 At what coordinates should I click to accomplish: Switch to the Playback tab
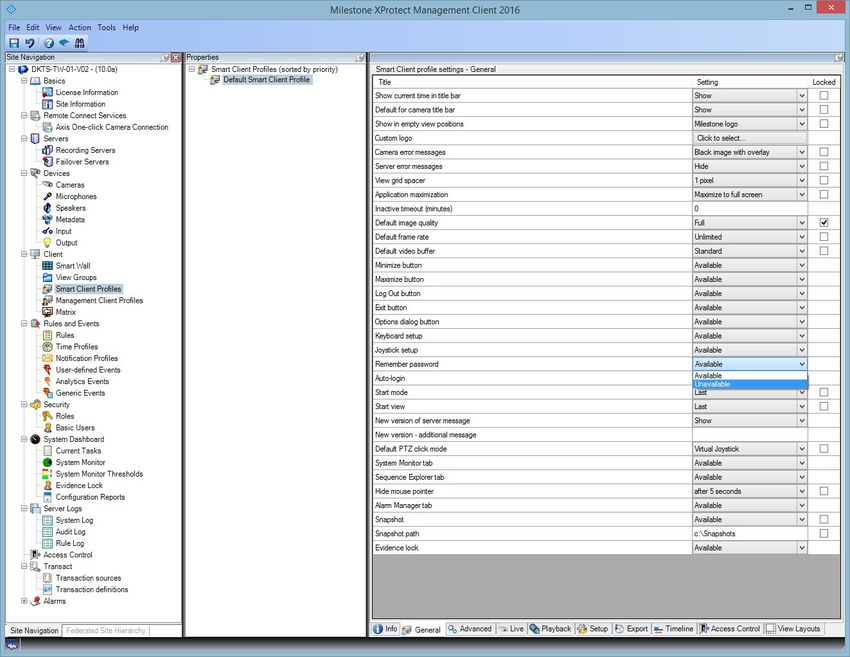[550, 629]
